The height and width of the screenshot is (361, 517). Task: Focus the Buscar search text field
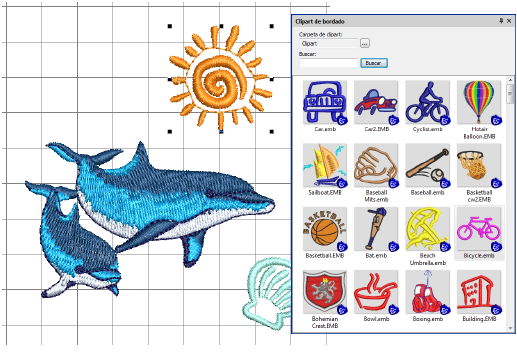328,63
